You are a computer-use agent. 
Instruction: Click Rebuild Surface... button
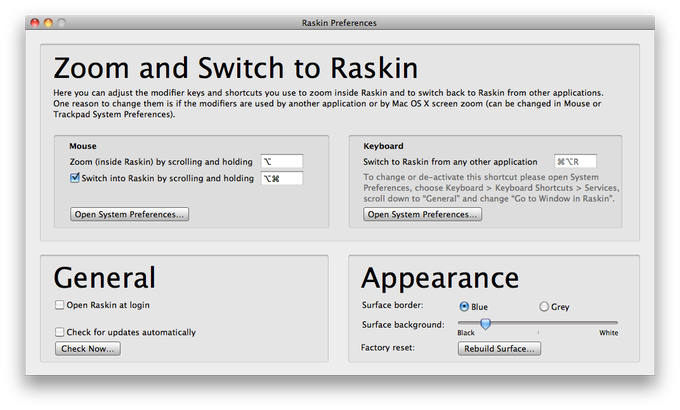coord(499,349)
